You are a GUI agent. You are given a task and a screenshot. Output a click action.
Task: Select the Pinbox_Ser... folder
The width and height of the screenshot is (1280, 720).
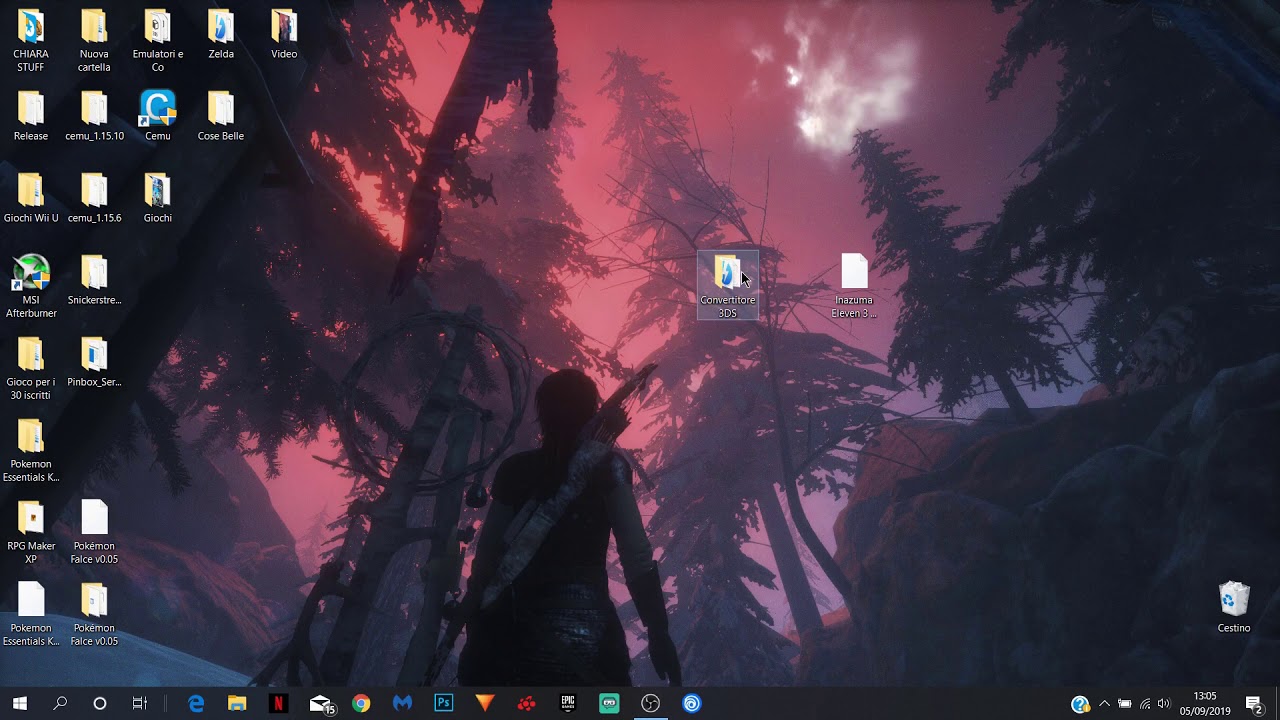94,362
